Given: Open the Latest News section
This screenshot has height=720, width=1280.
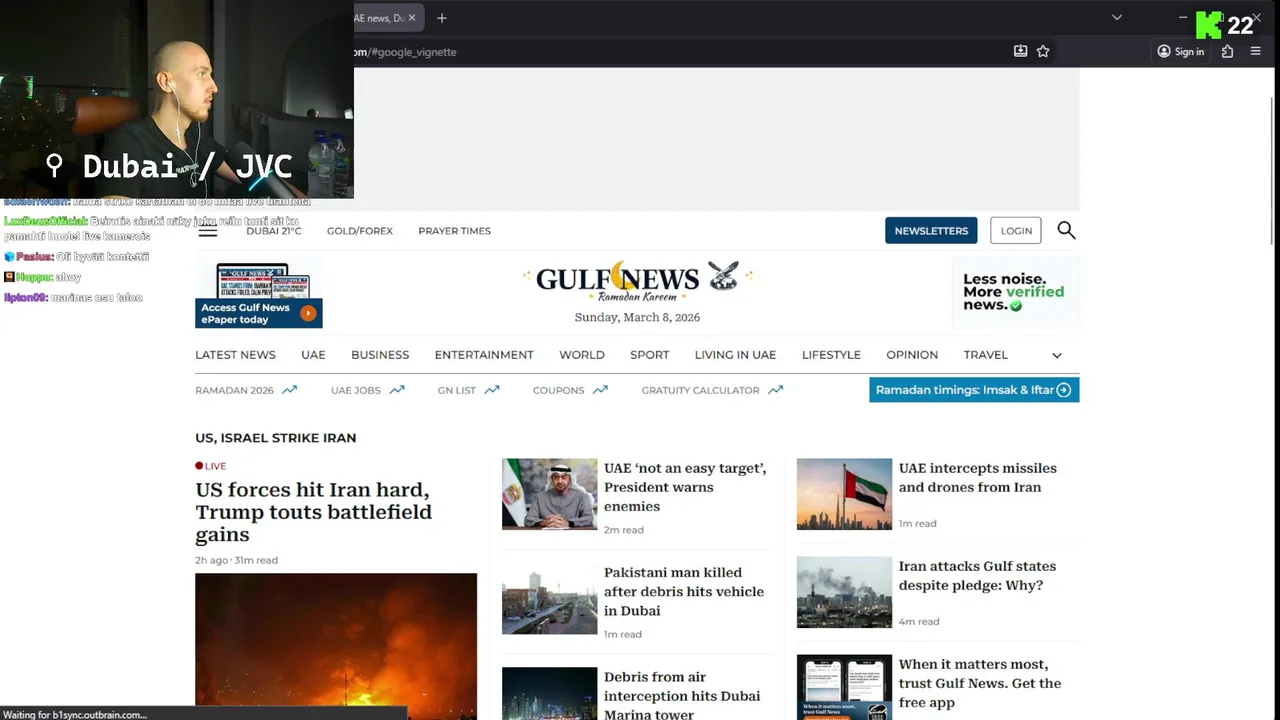Looking at the screenshot, I should click(x=235, y=355).
